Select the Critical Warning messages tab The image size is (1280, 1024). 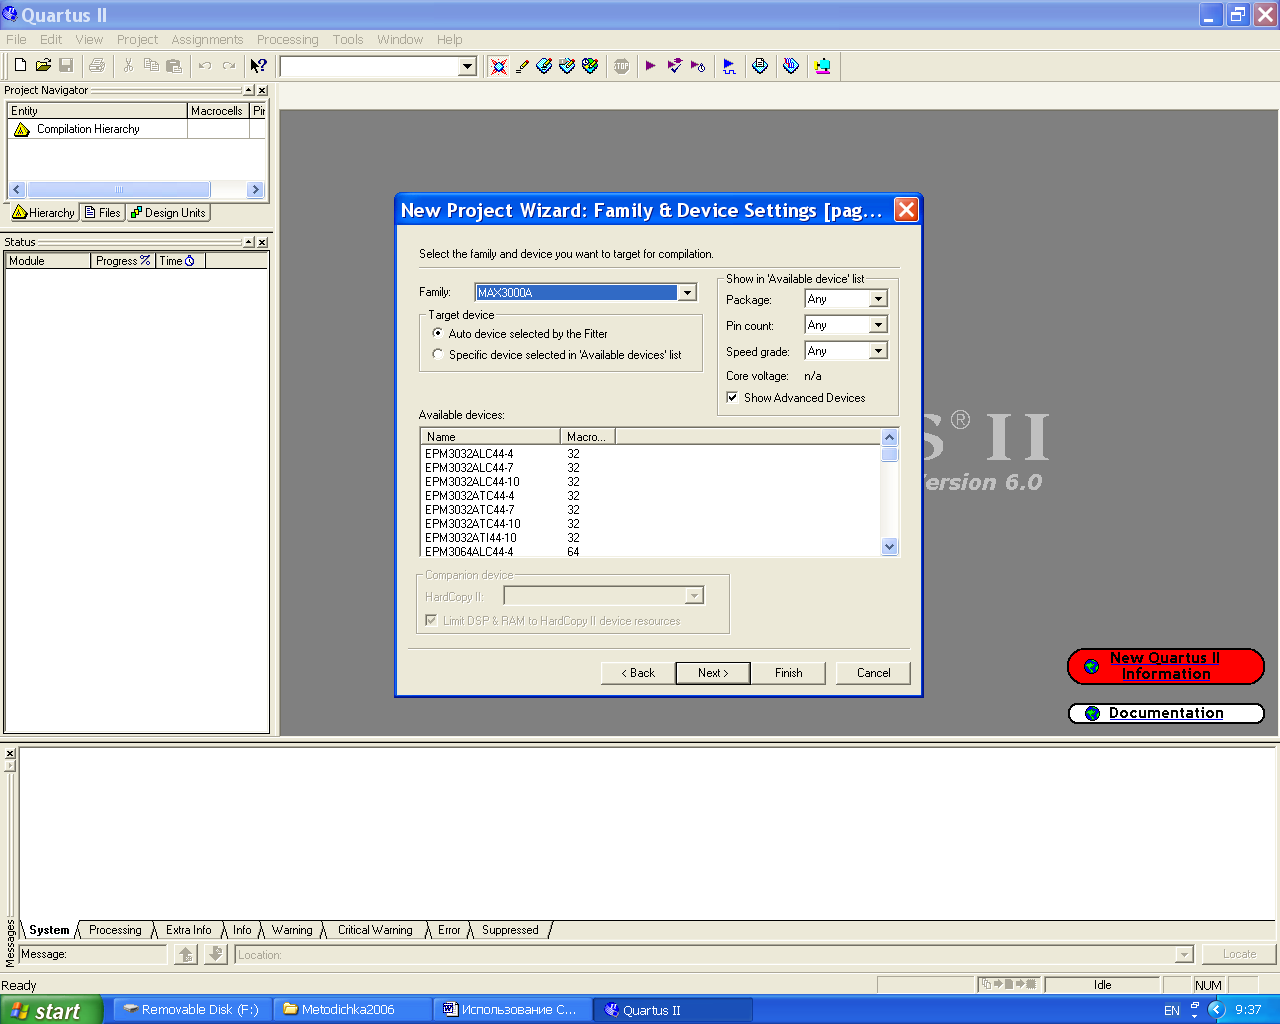click(375, 930)
